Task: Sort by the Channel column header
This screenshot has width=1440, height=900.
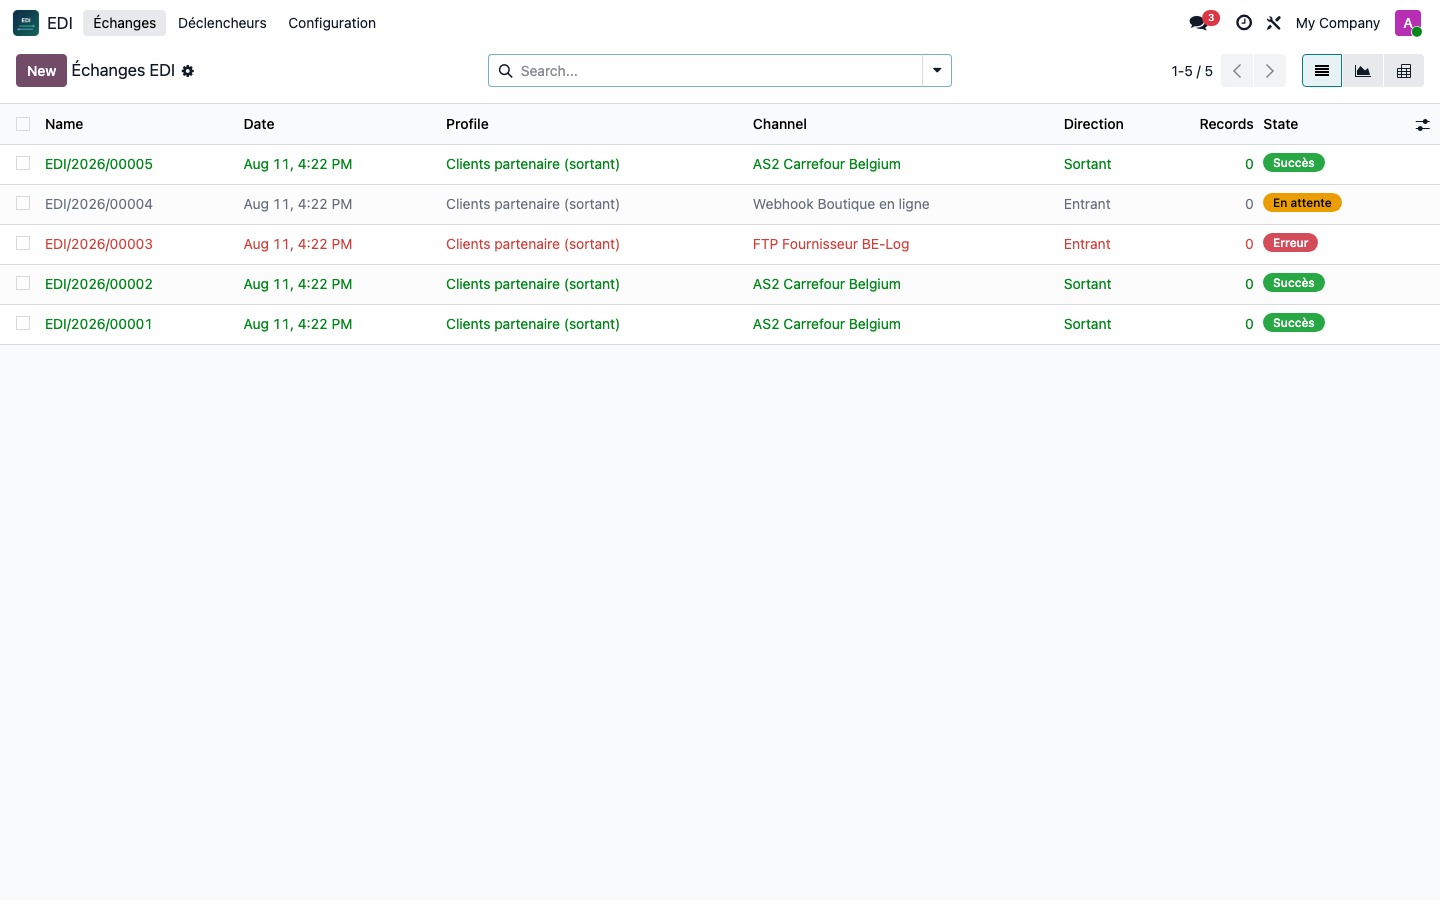Action: [780, 124]
